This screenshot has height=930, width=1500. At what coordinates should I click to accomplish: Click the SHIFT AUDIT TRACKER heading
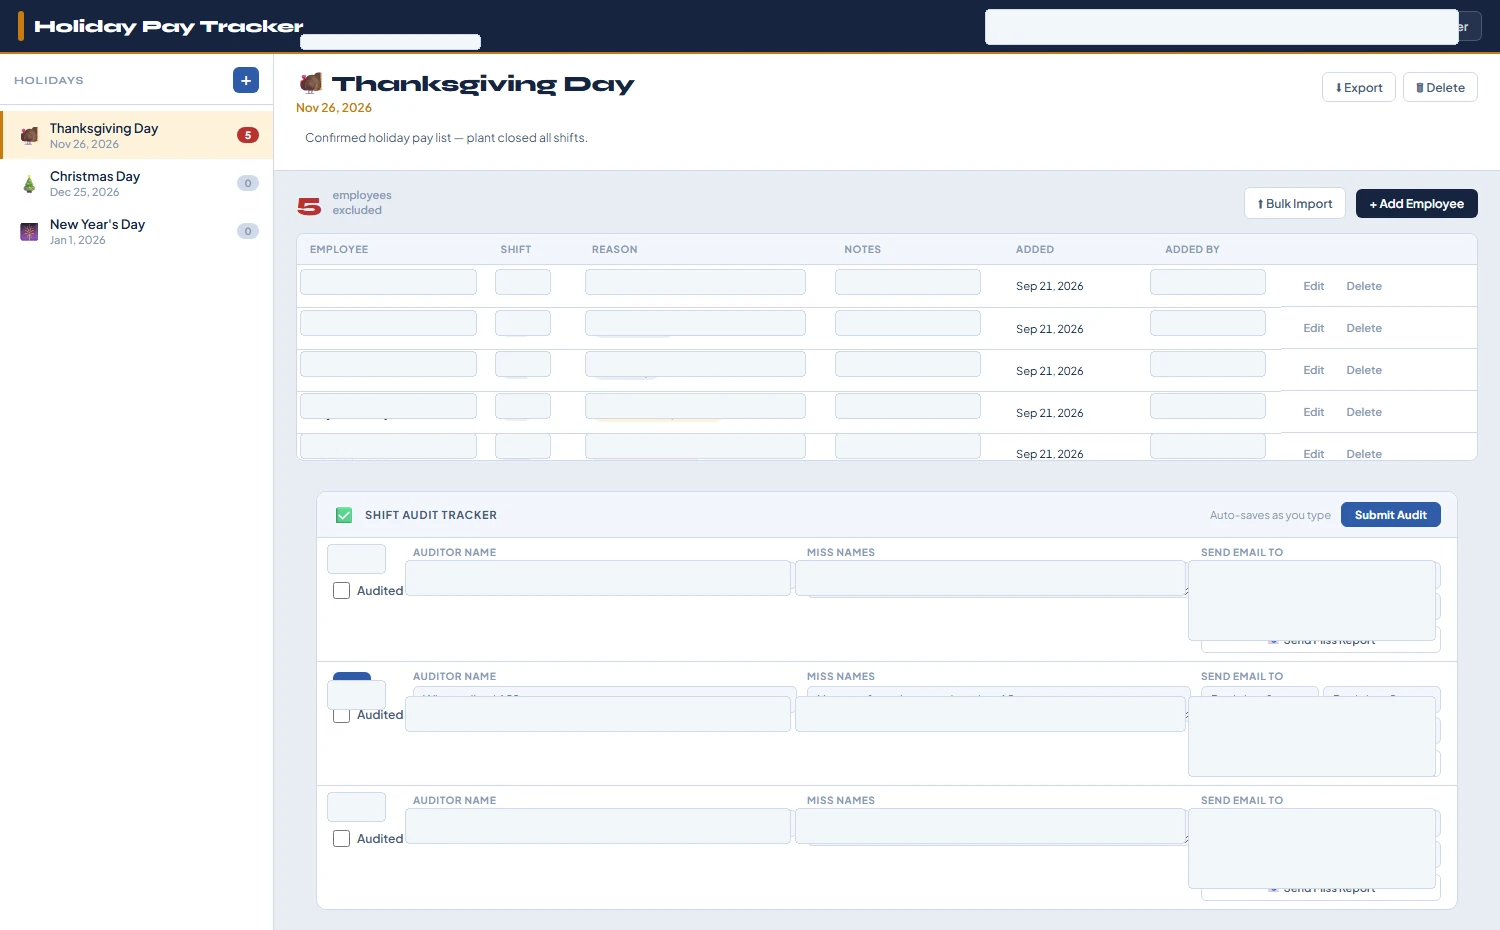431,515
